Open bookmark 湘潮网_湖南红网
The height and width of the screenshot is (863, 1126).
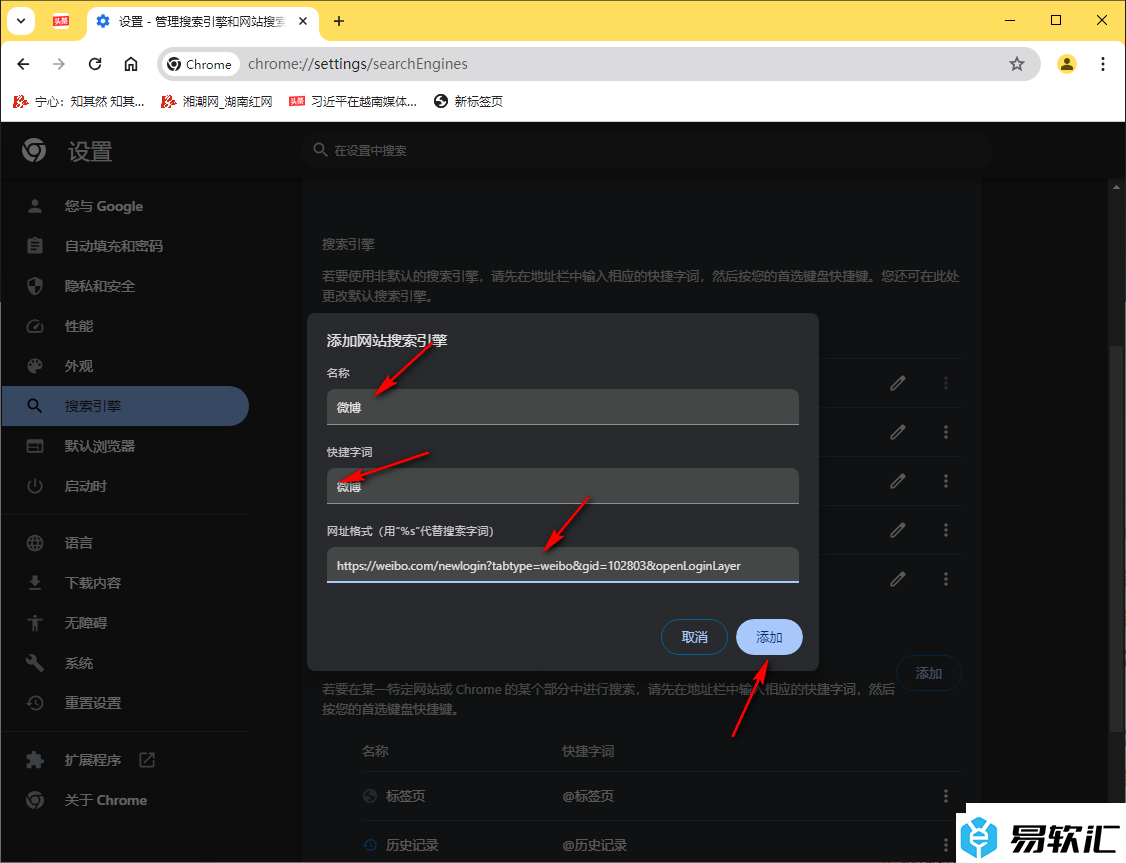217,101
